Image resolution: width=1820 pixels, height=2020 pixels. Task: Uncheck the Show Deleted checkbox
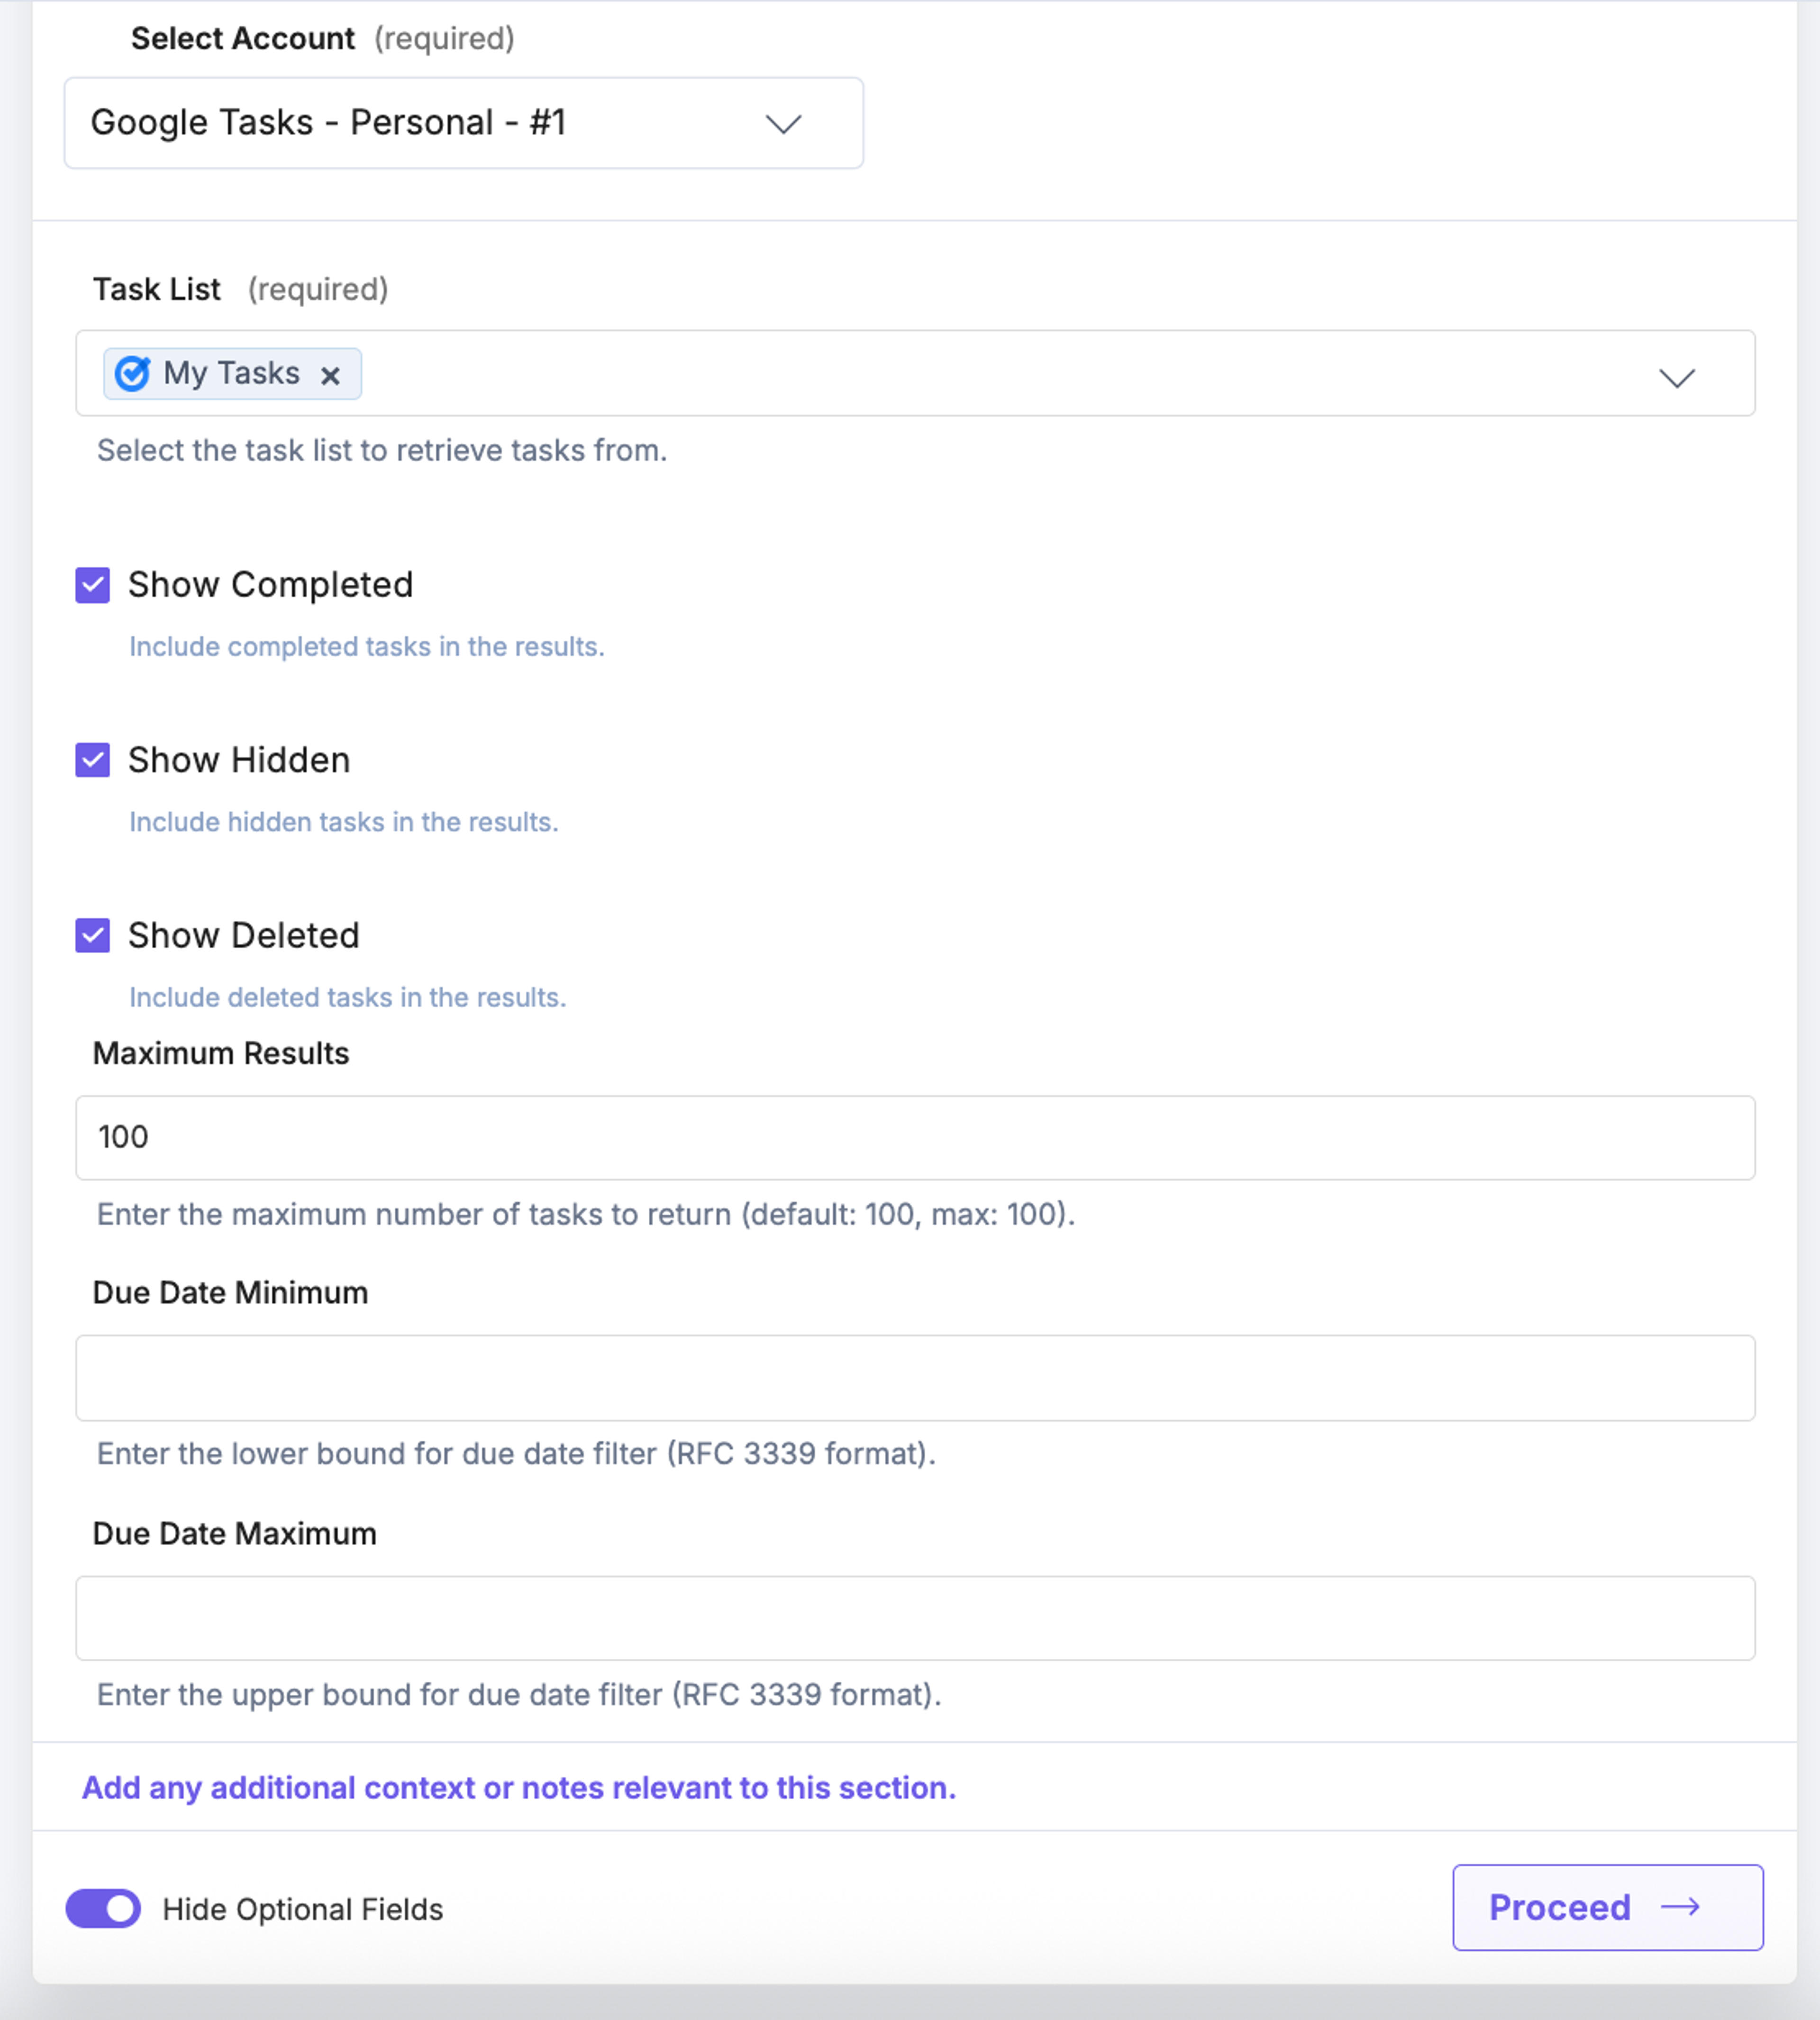click(x=93, y=935)
